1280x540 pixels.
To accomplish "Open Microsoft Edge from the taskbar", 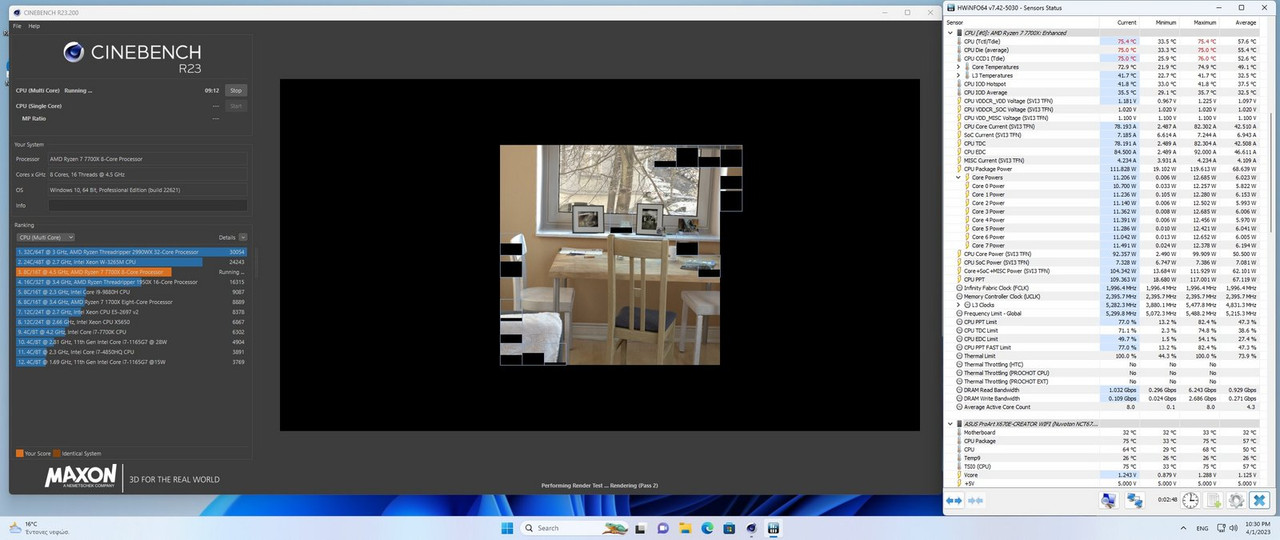I will click(x=708, y=527).
